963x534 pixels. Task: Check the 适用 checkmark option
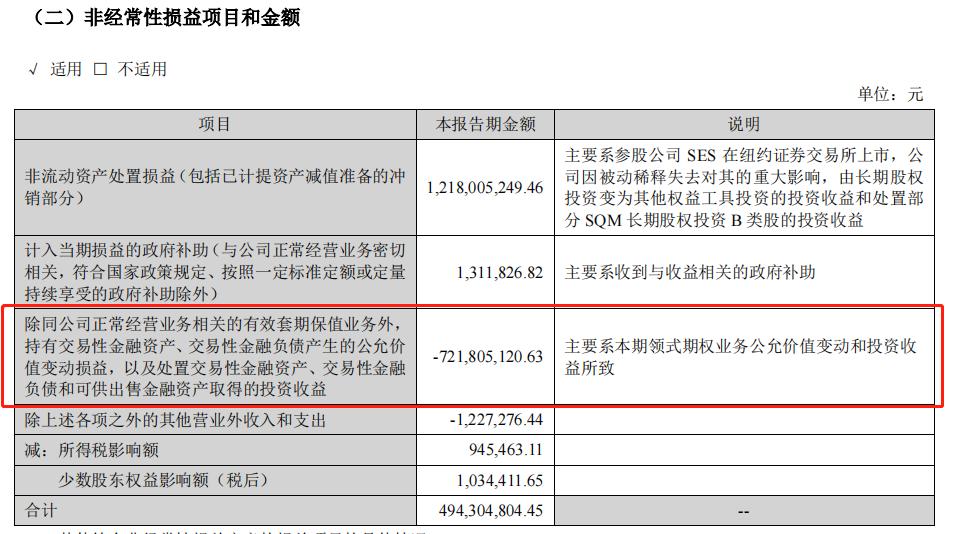tap(34, 69)
